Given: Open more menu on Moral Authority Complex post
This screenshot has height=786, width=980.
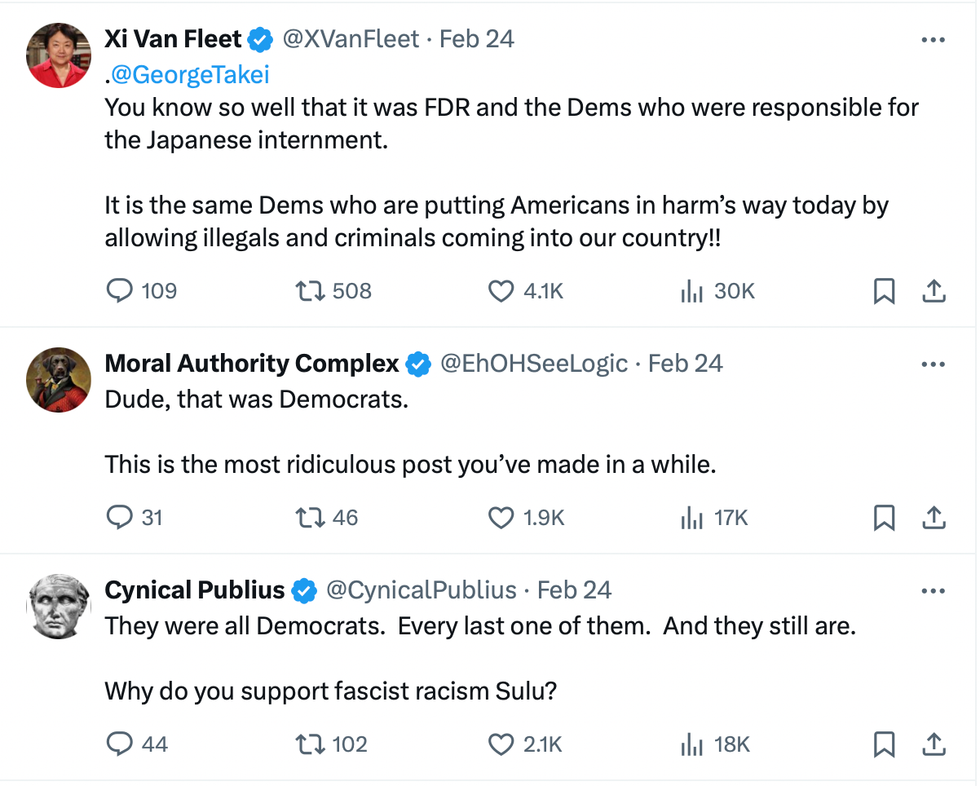Looking at the screenshot, I should [x=932, y=364].
